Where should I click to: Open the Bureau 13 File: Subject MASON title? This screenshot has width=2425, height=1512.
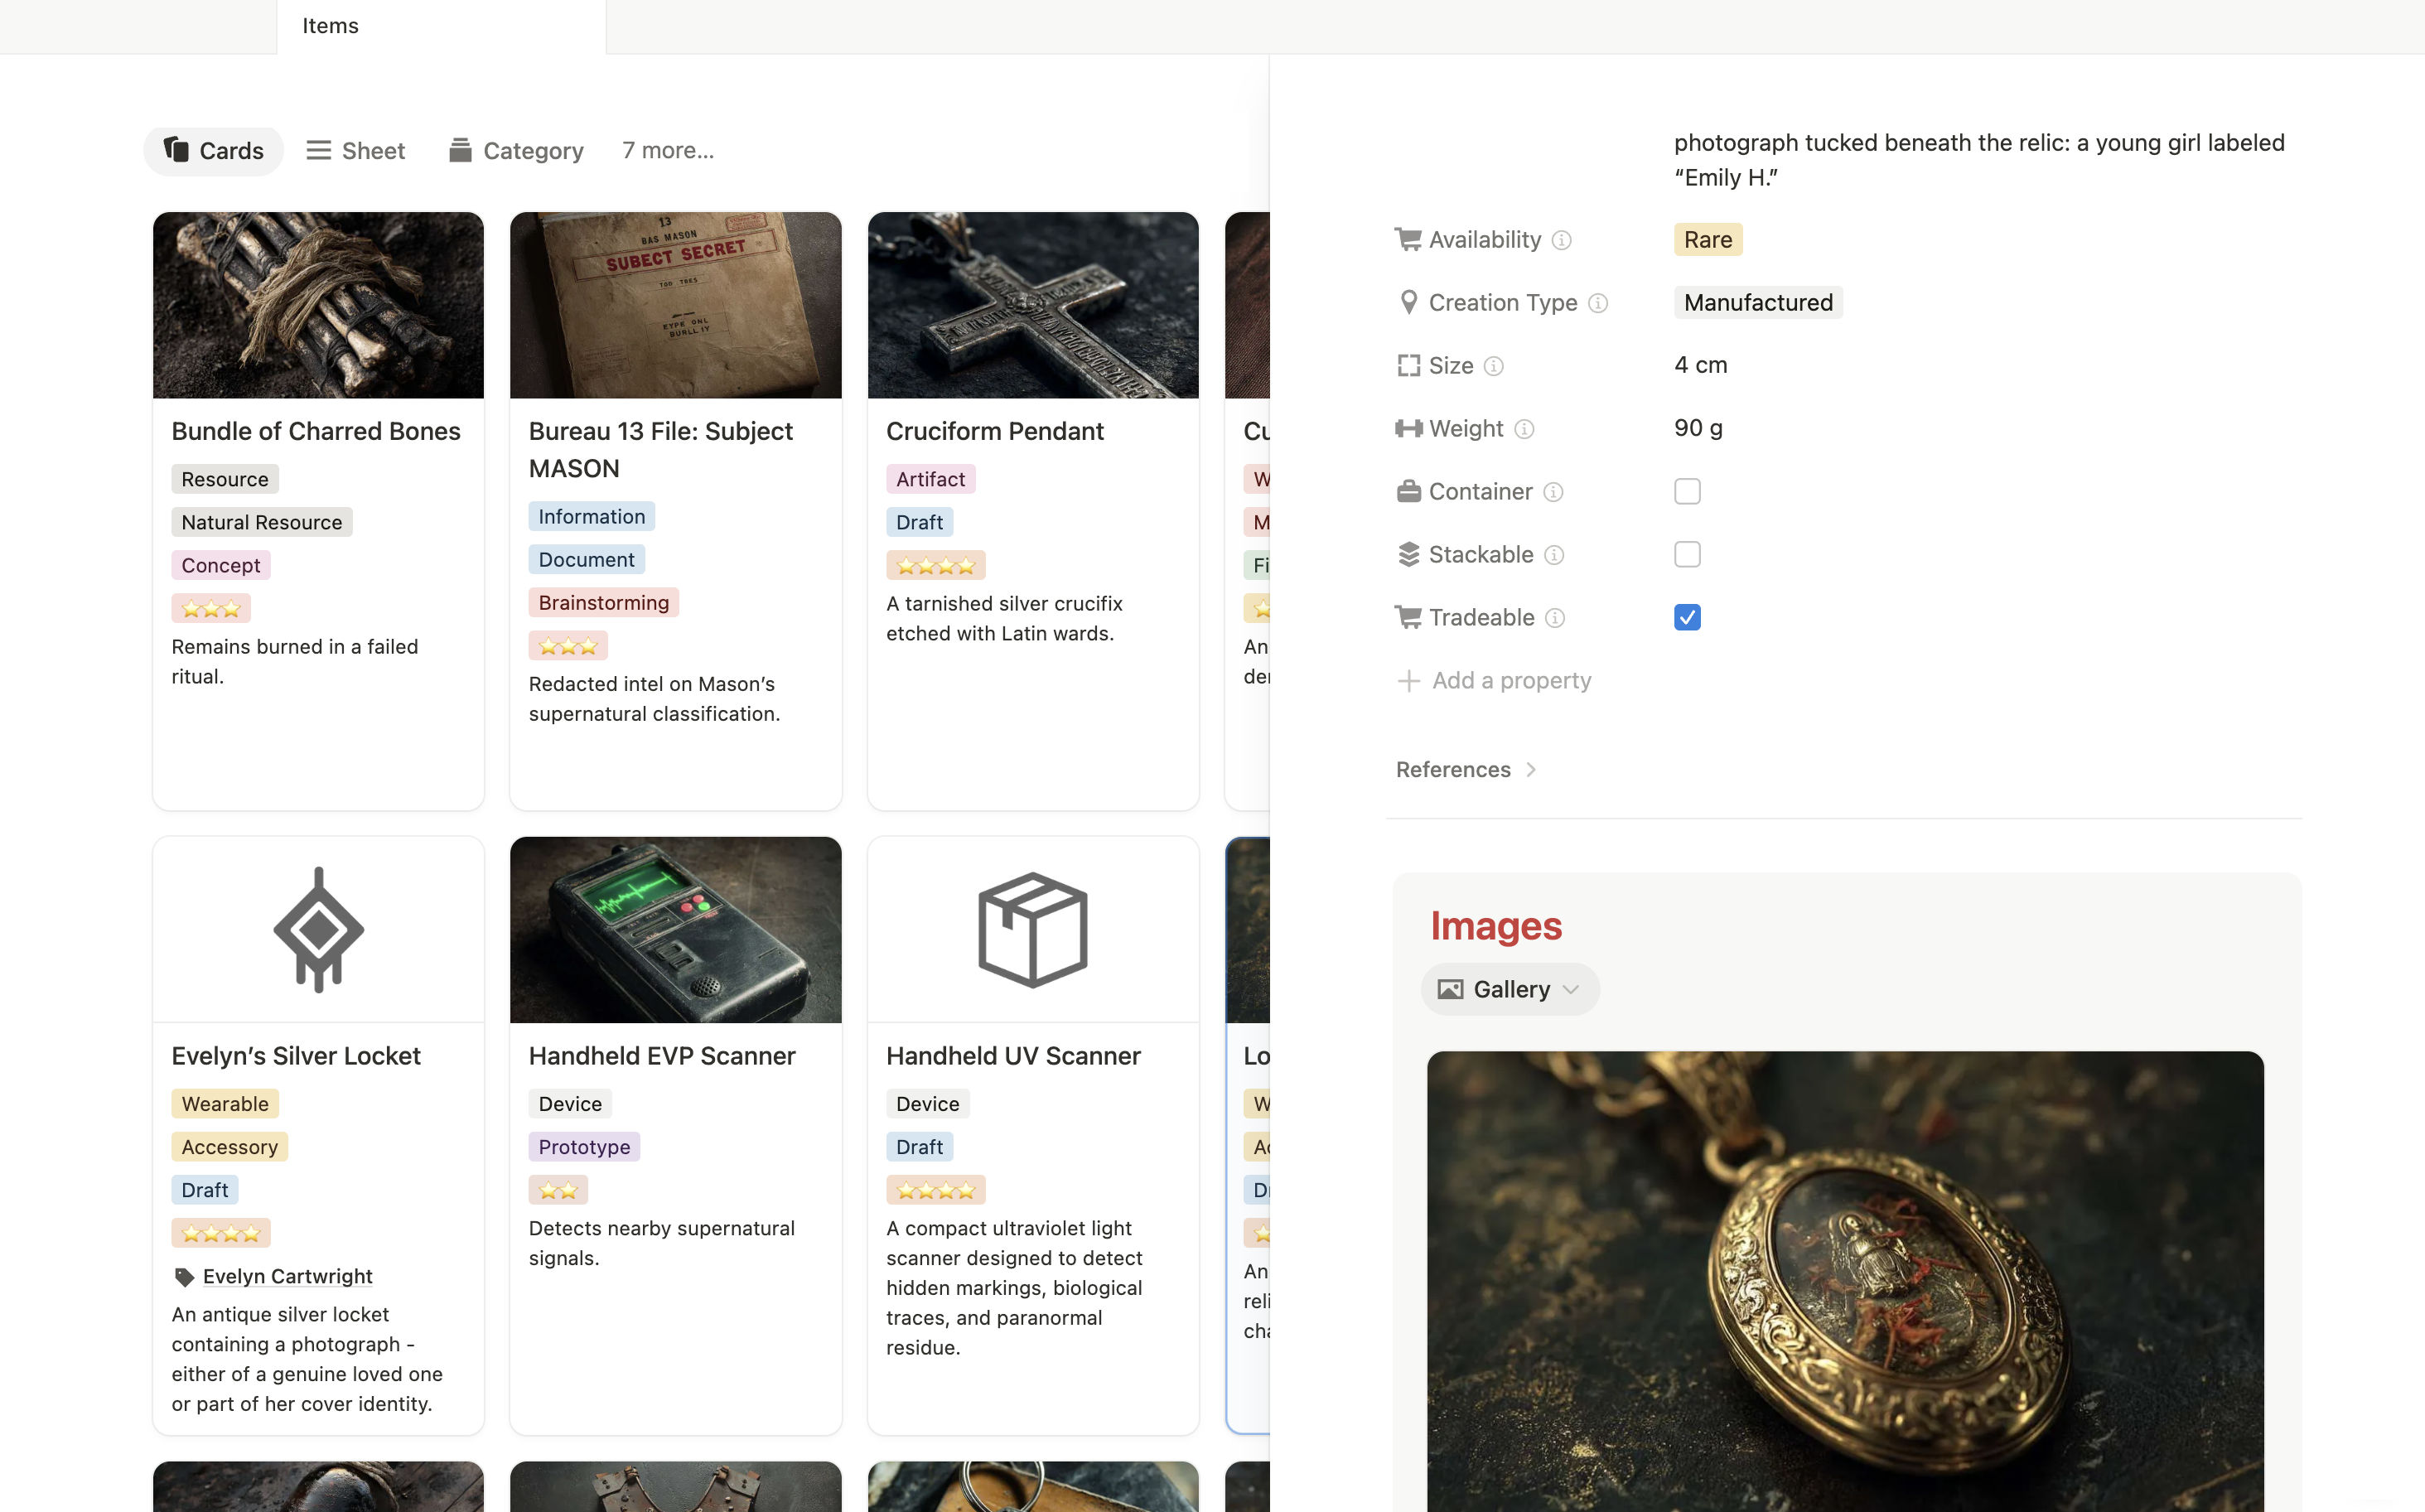(x=661, y=450)
